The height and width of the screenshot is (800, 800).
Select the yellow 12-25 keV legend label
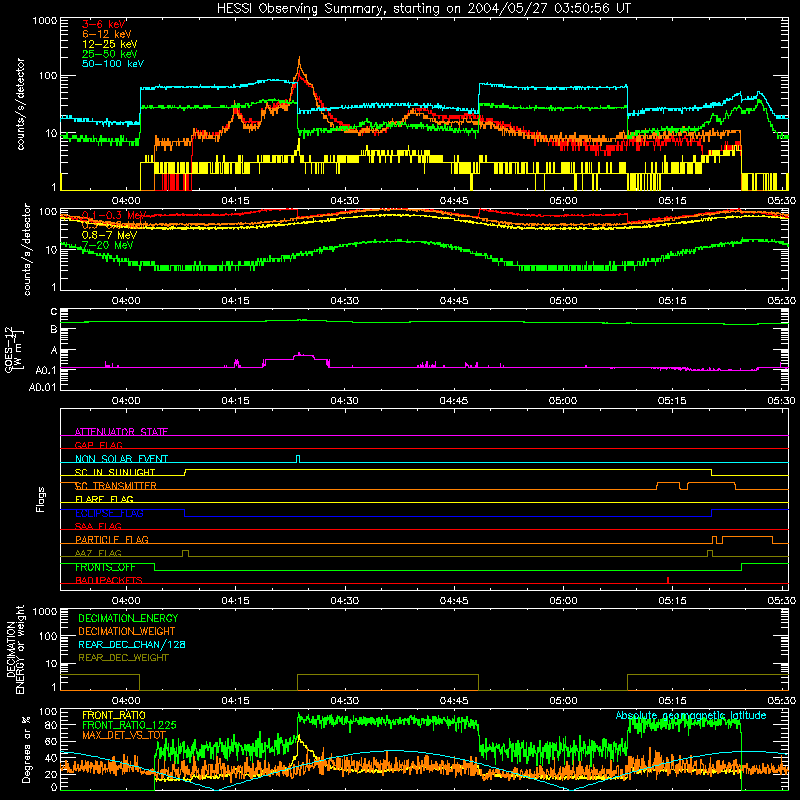tap(110, 44)
